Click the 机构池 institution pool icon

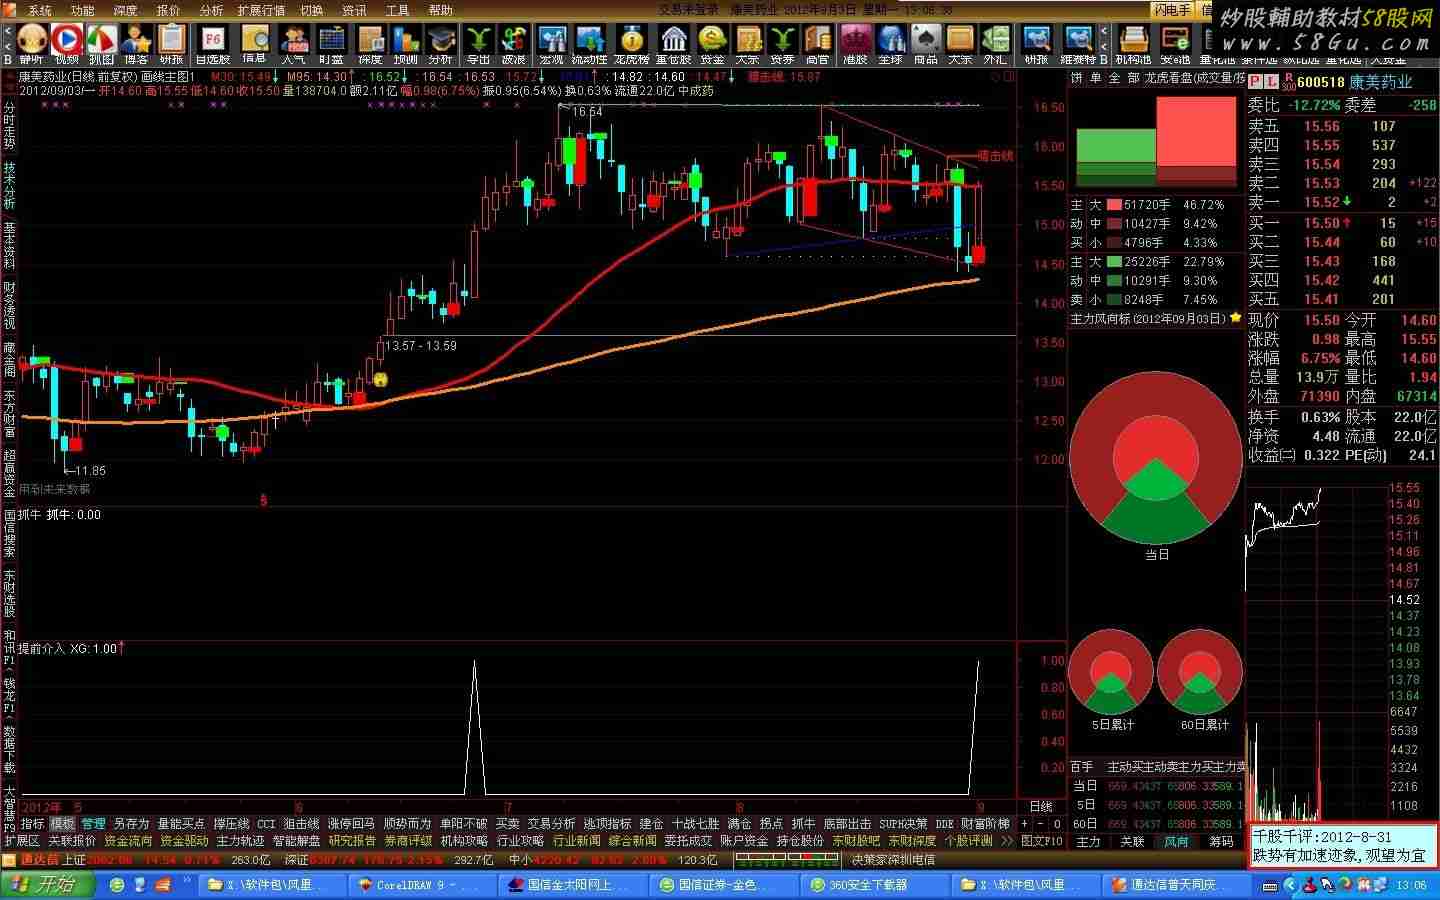[1134, 42]
